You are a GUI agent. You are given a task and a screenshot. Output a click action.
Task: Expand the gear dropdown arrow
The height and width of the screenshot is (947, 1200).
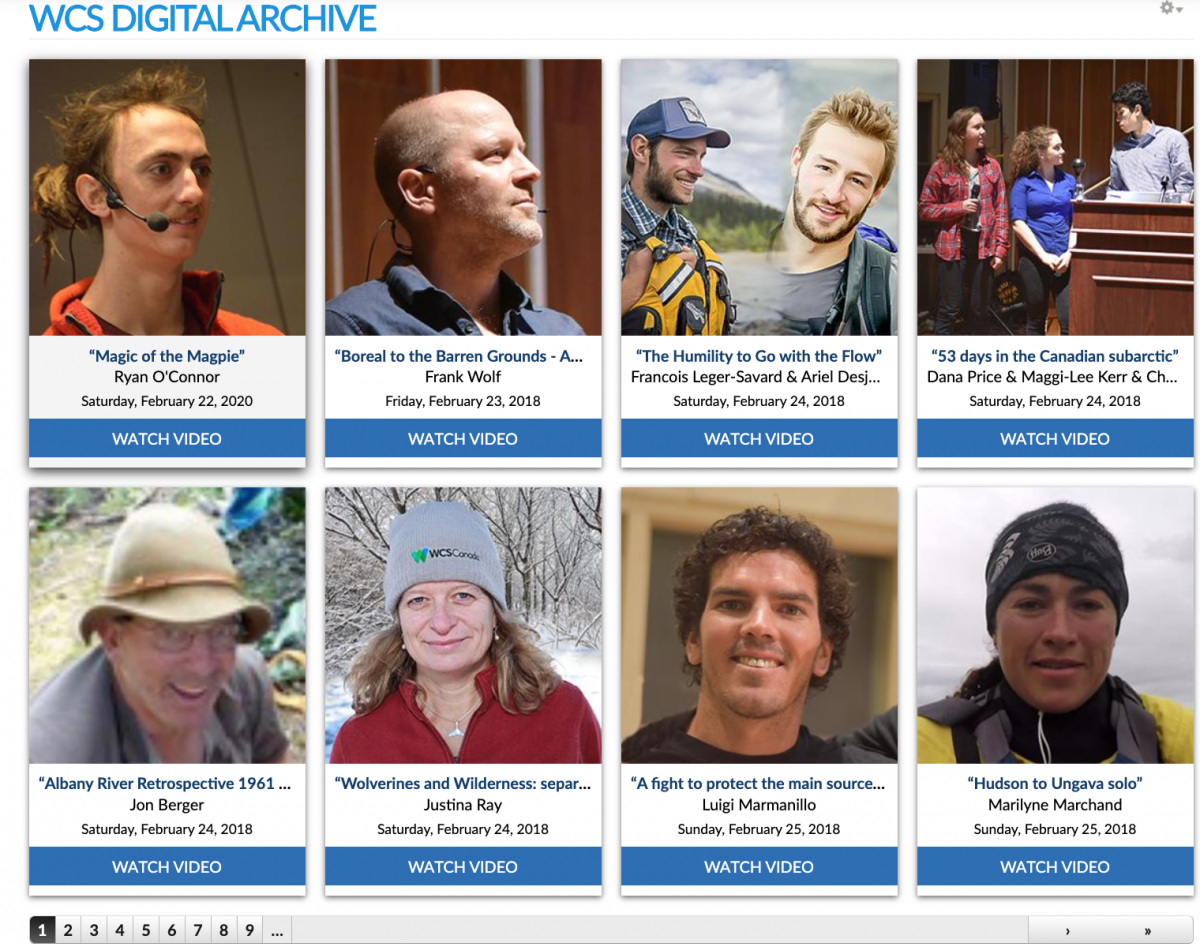tap(1179, 9)
